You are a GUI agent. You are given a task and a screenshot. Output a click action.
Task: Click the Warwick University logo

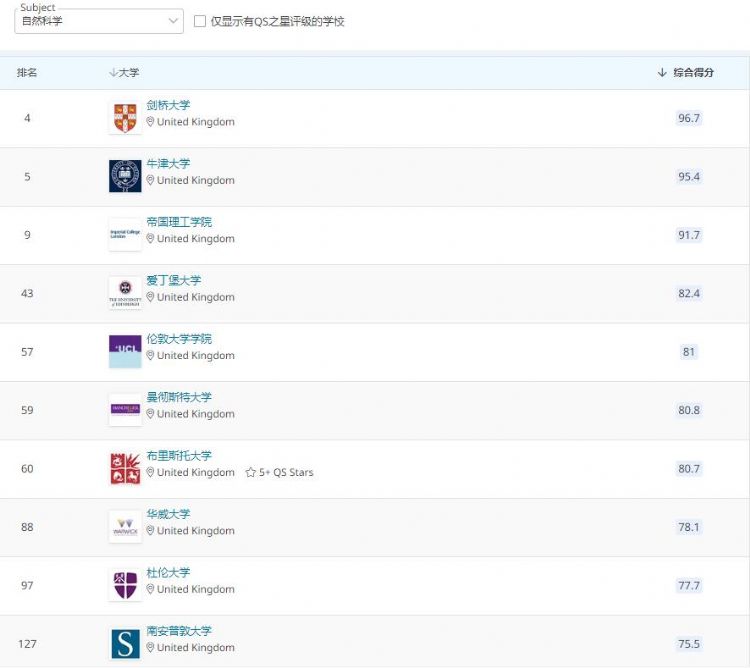(125, 527)
